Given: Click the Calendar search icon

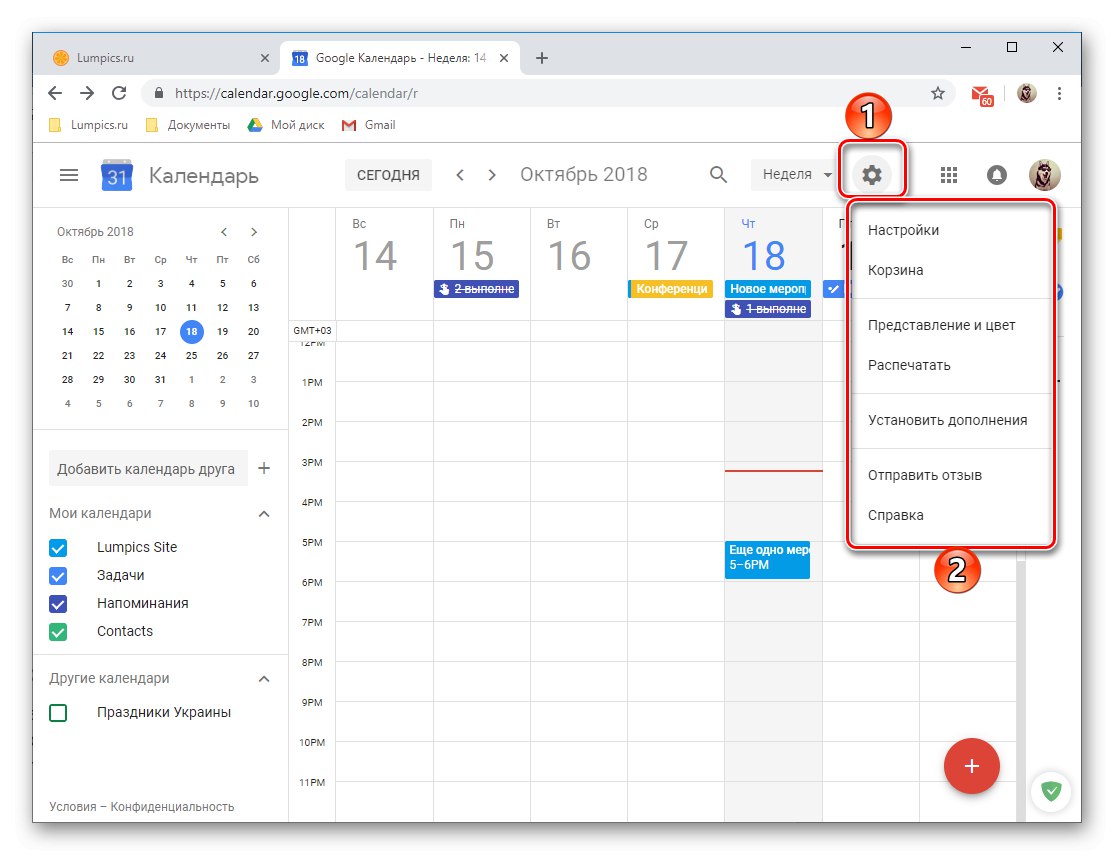Looking at the screenshot, I should click(718, 174).
